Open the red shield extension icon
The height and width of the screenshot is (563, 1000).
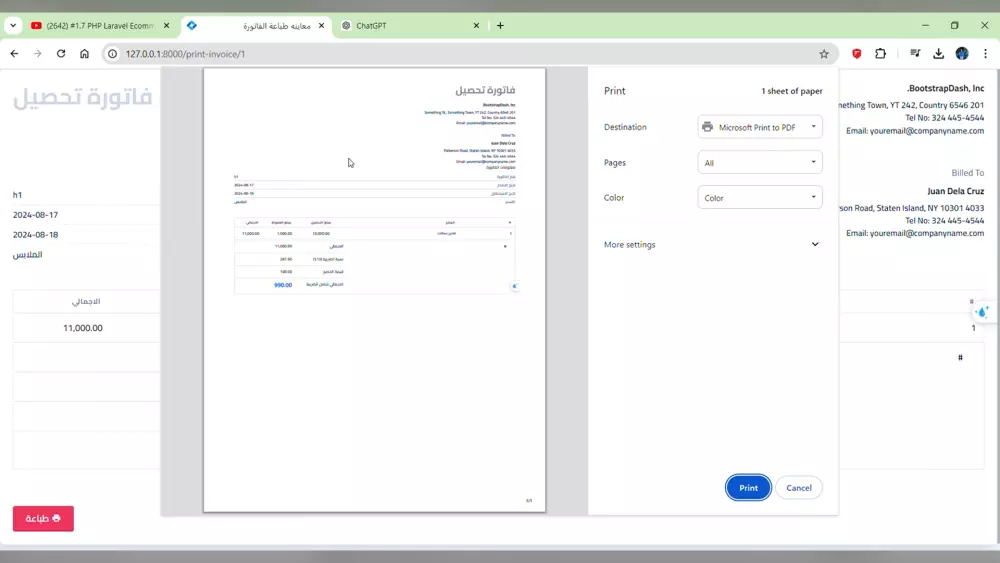(x=857, y=54)
